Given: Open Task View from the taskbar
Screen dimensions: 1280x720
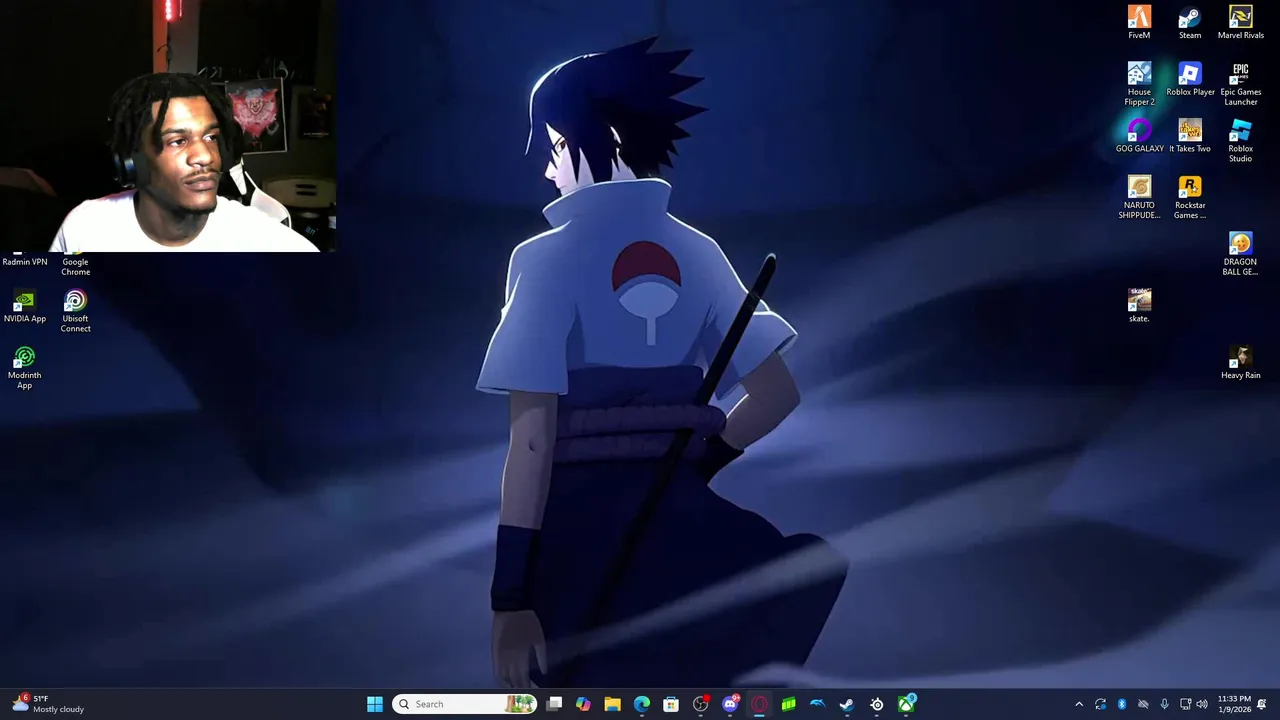Looking at the screenshot, I should [554, 704].
